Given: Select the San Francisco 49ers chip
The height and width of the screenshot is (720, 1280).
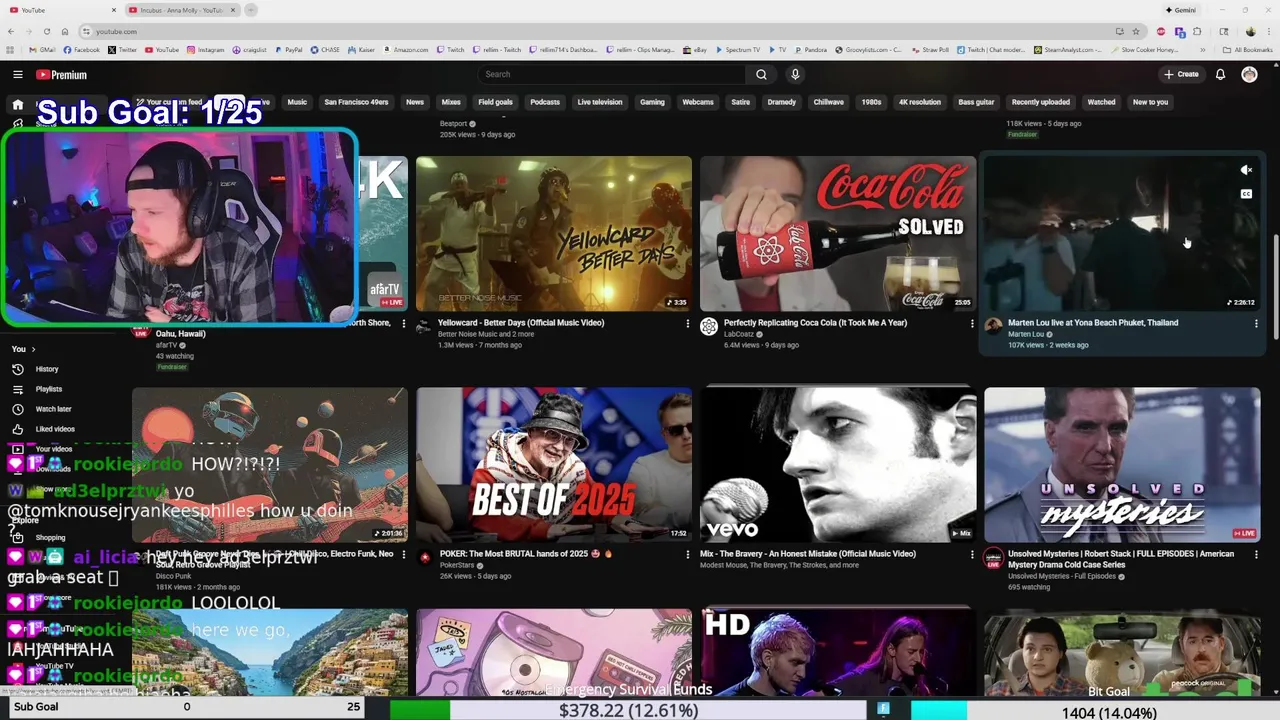Looking at the screenshot, I should (x=356, y=102).
